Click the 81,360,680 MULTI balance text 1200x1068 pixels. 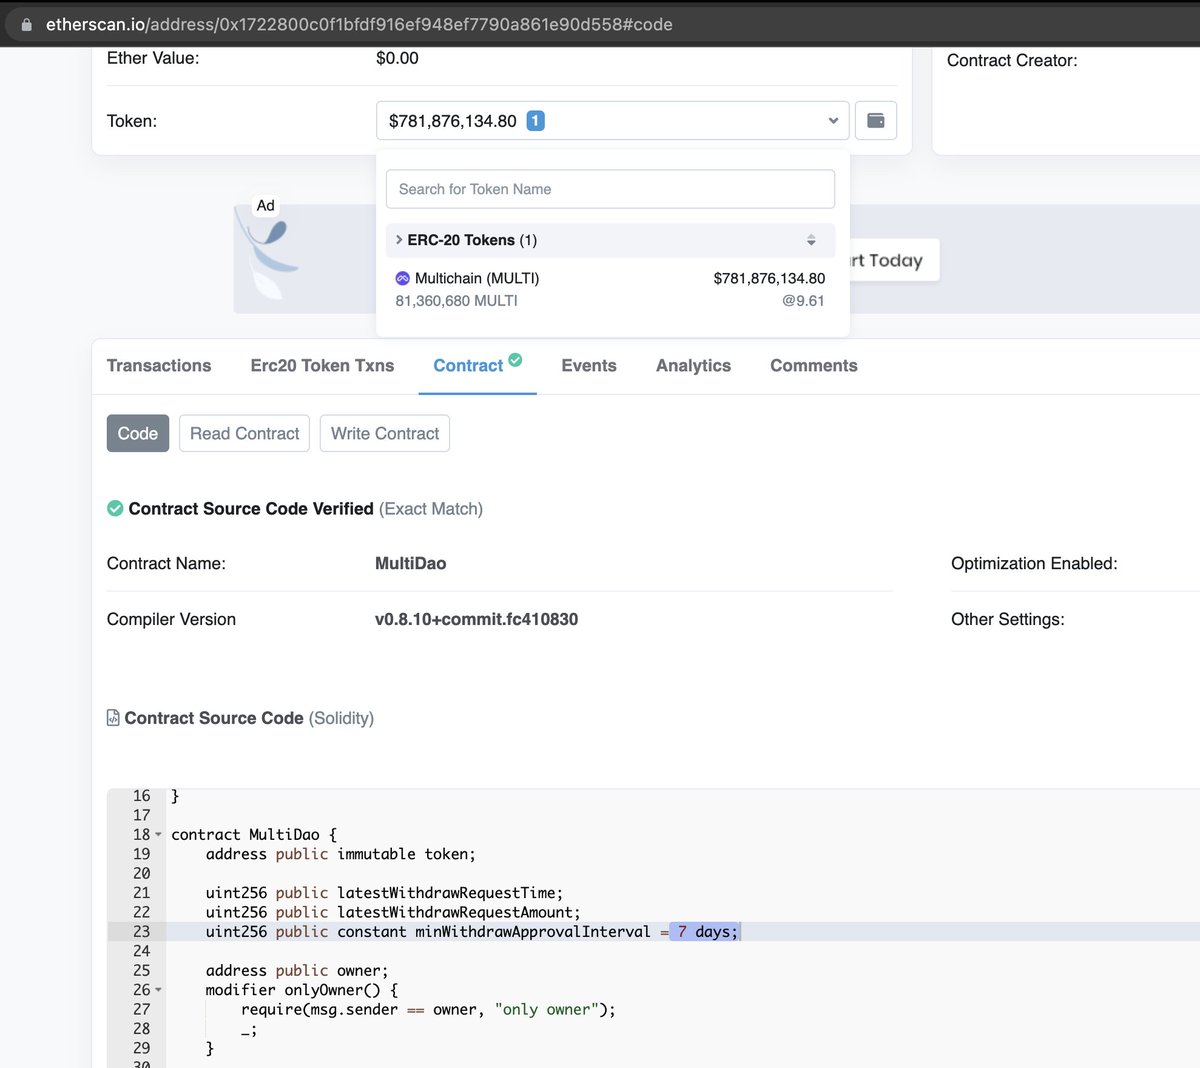pos(456,301)
